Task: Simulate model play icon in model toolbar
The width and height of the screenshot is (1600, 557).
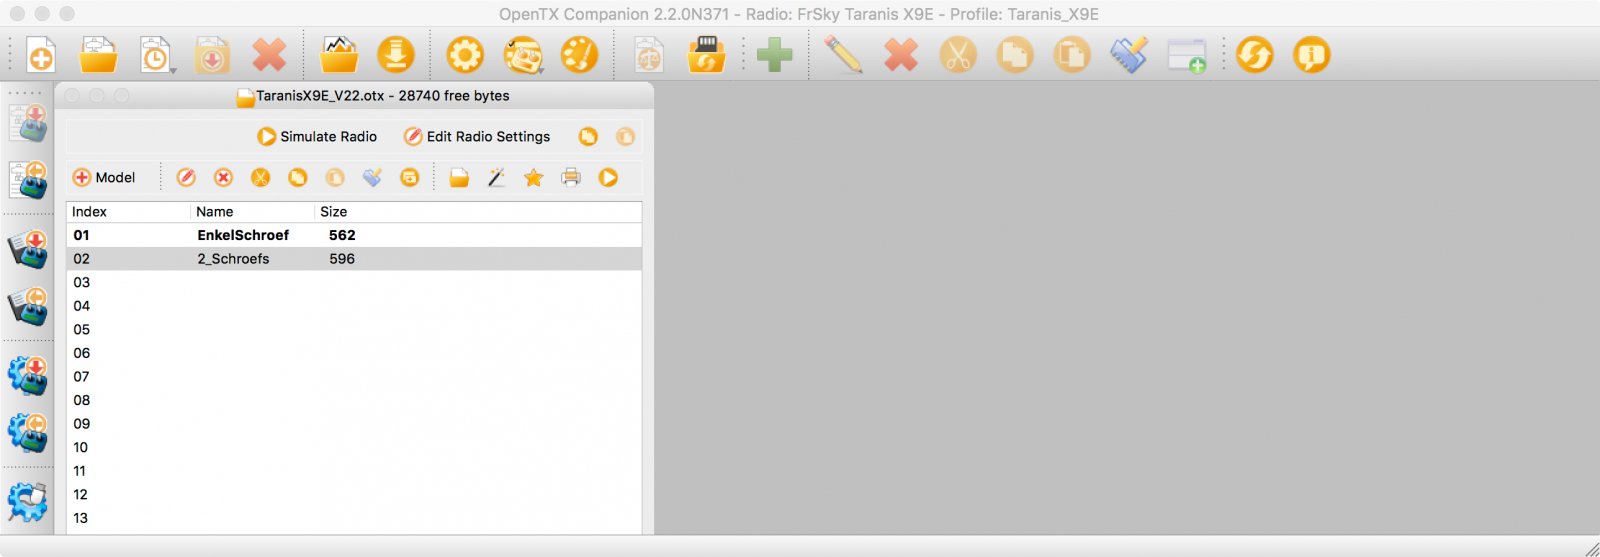Action: point(608,178)
